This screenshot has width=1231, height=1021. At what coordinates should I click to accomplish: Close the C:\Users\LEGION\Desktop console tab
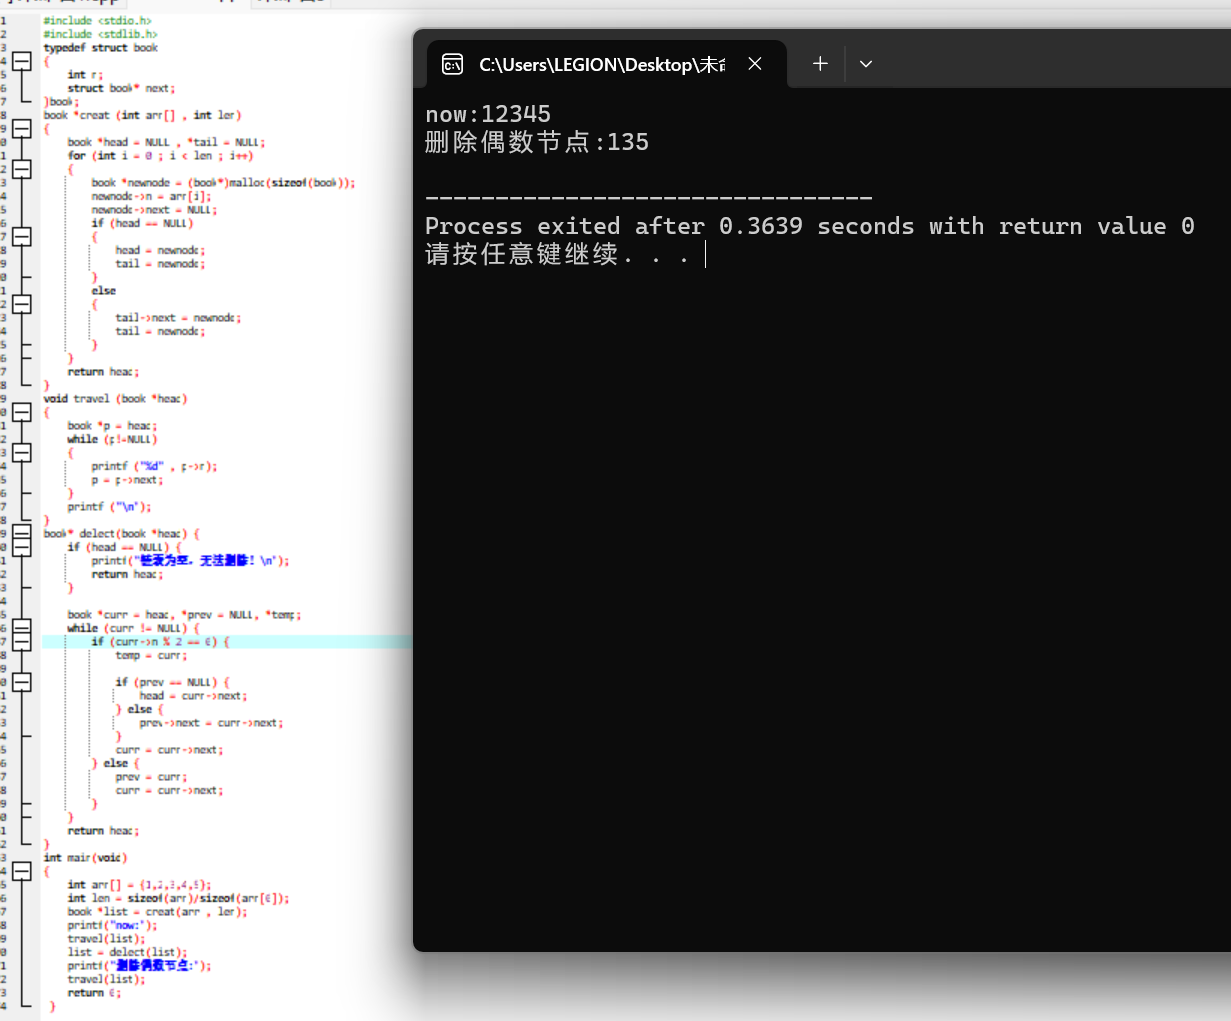755,64
